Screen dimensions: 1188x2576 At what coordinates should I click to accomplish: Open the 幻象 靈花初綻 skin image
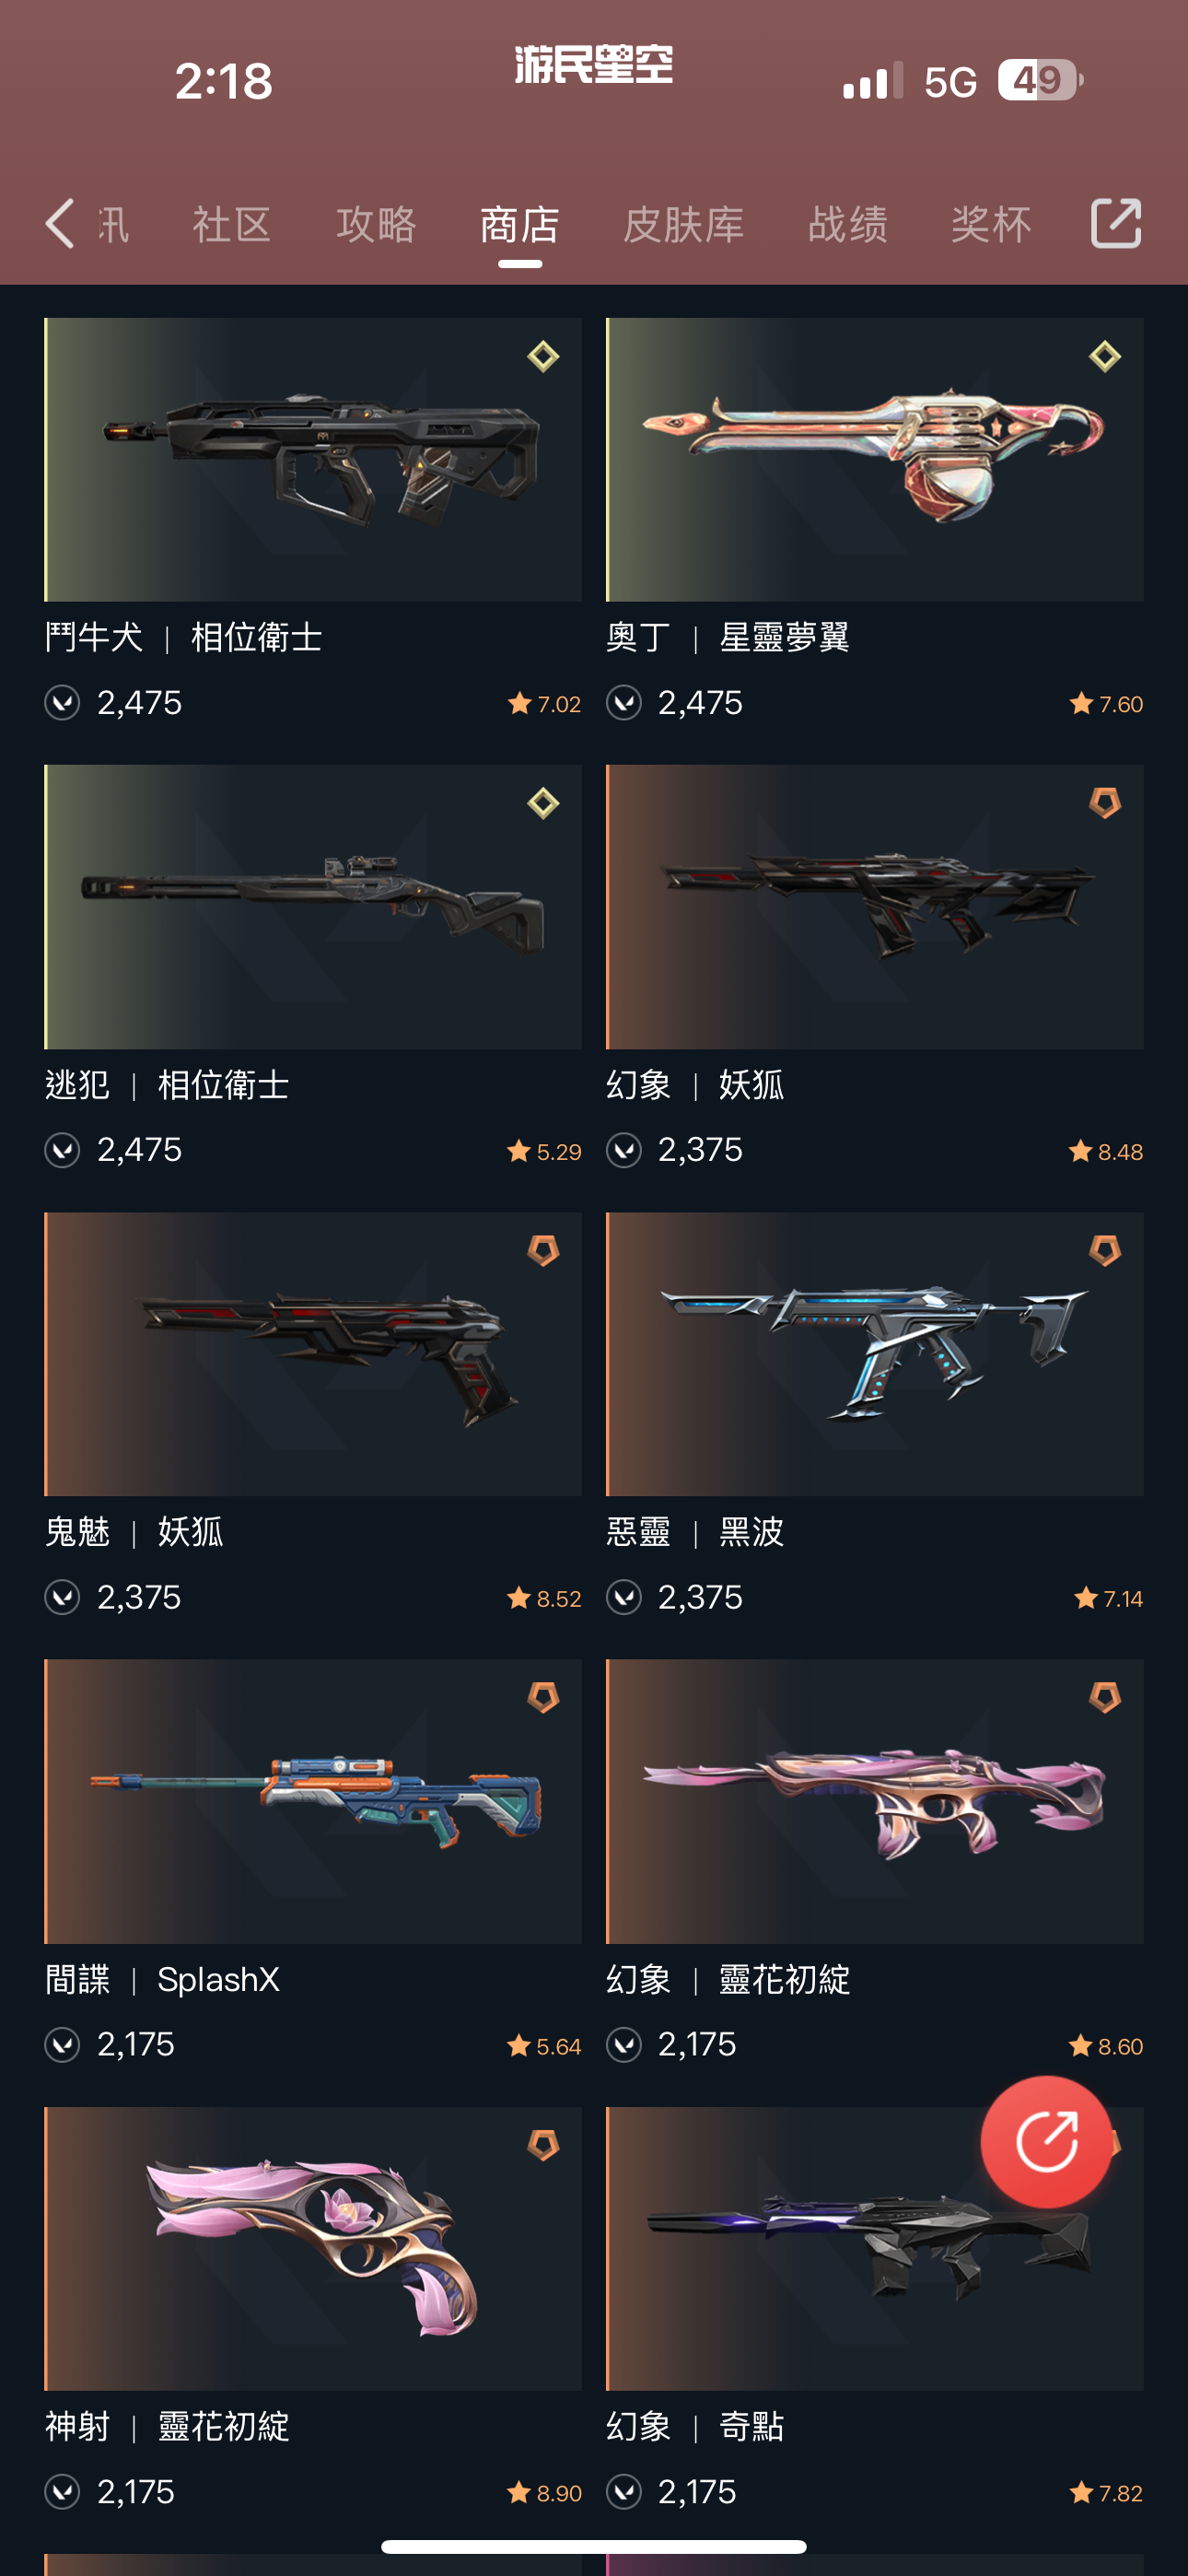tap(874, 1801)
